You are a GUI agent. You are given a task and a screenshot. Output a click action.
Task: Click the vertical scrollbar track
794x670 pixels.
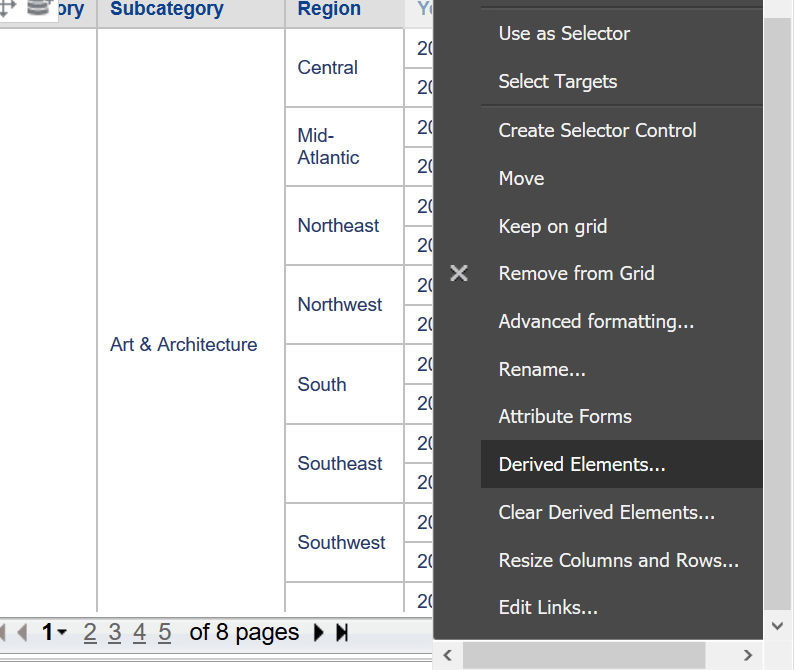(x=778, y=314)
